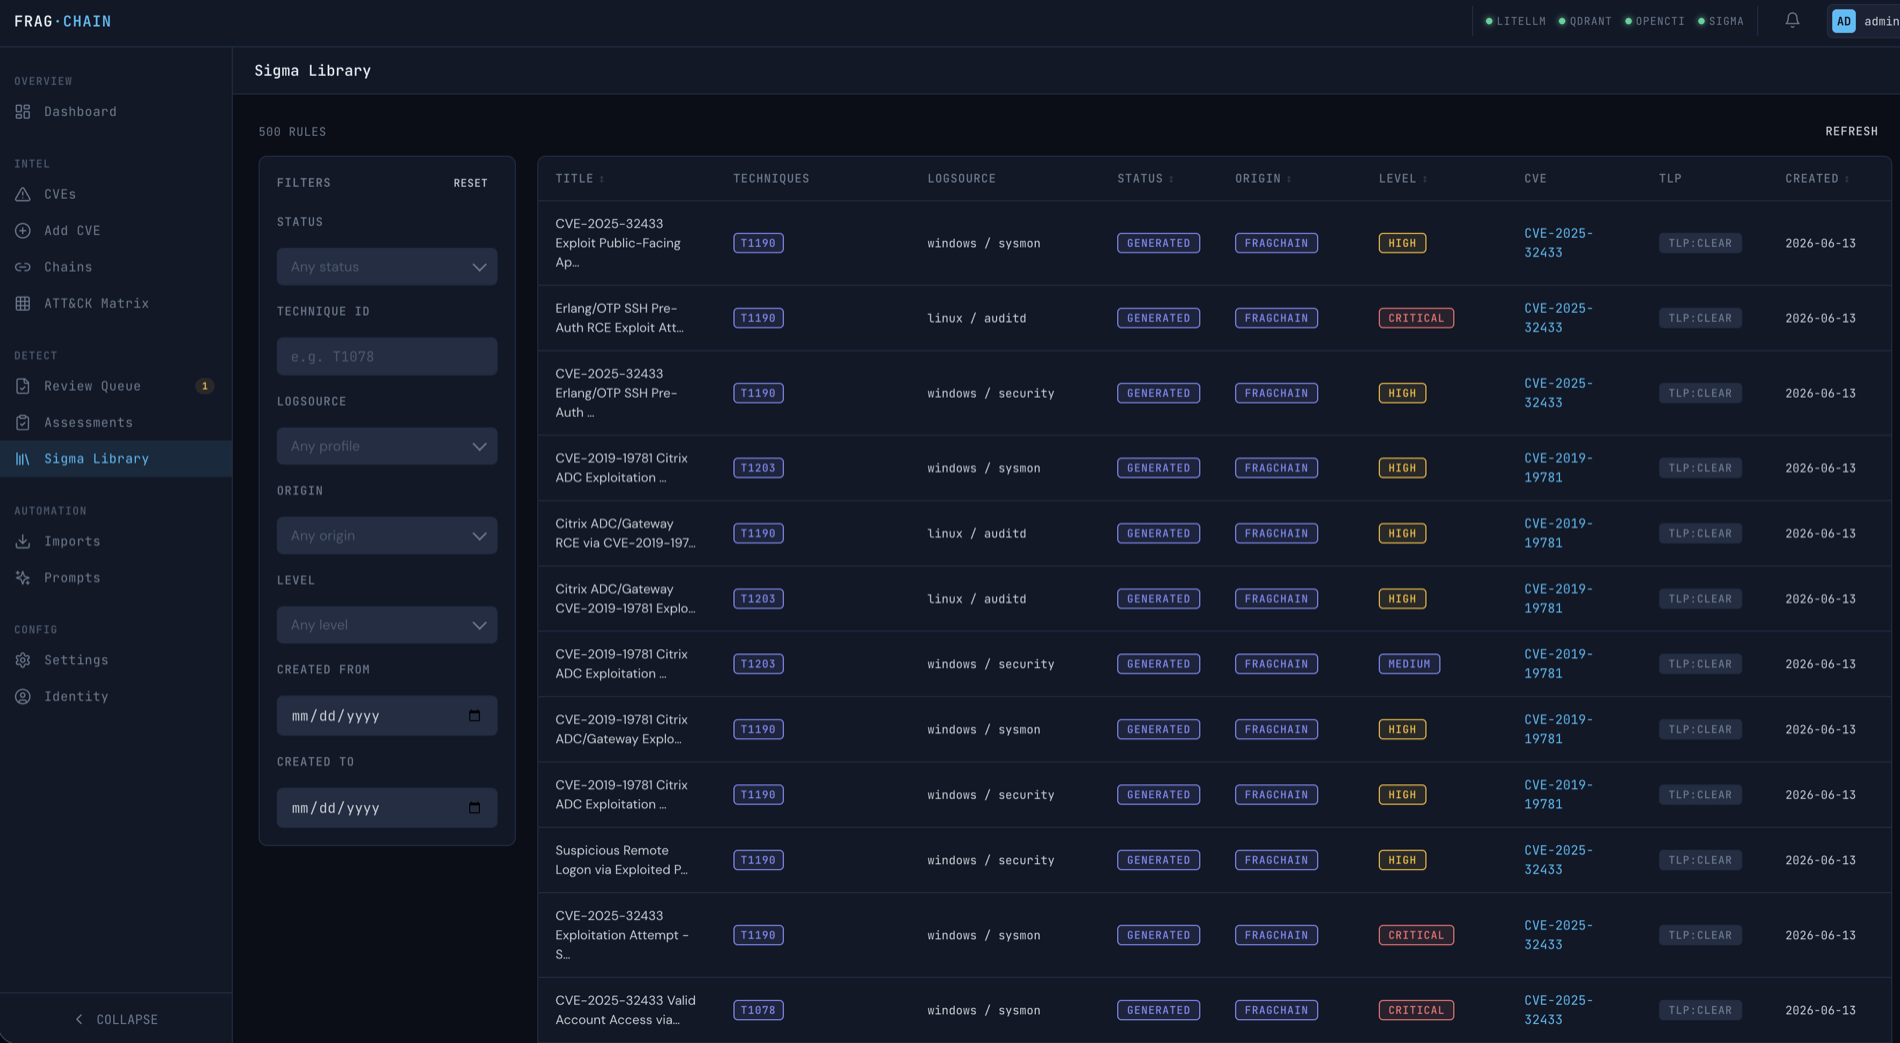1900x1043 pixels.
Task: Click the Sigma Library books icon
Action: pos(23,459)
